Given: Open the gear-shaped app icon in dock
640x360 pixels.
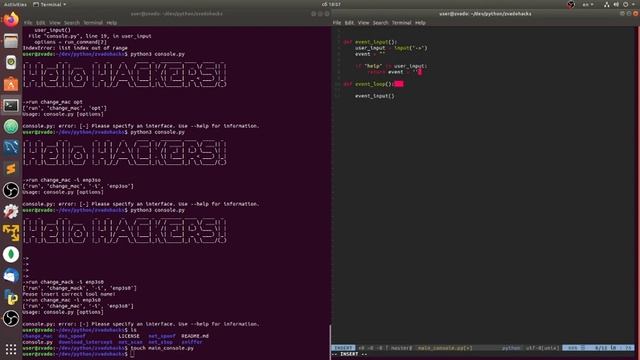Looking at the screenshot, I should pos(11,211).
